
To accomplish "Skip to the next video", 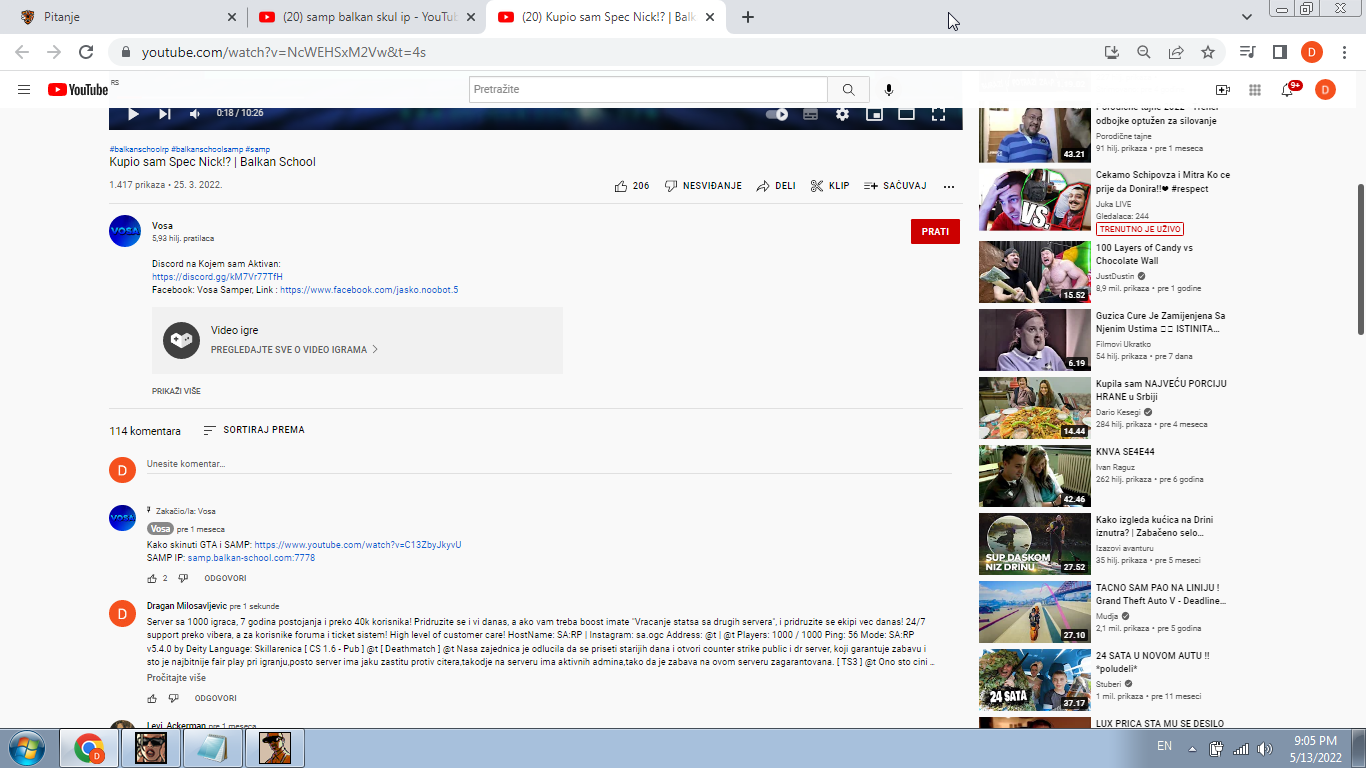I will click(164, 114).
